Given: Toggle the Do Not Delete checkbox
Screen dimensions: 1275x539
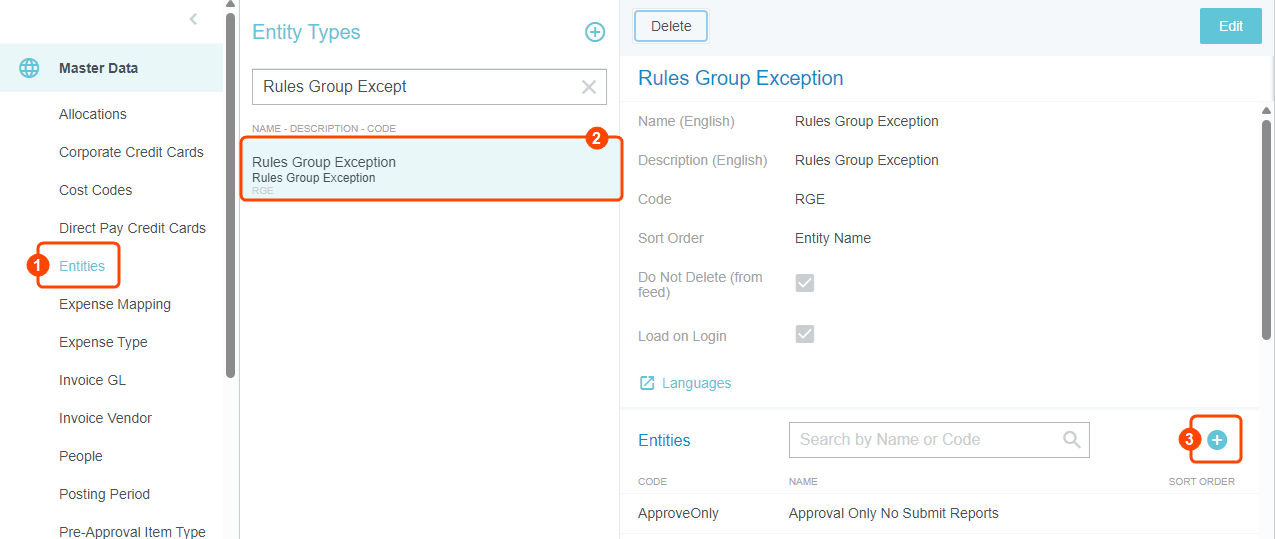Looking at the screenshot, I should tap(804, 283).
